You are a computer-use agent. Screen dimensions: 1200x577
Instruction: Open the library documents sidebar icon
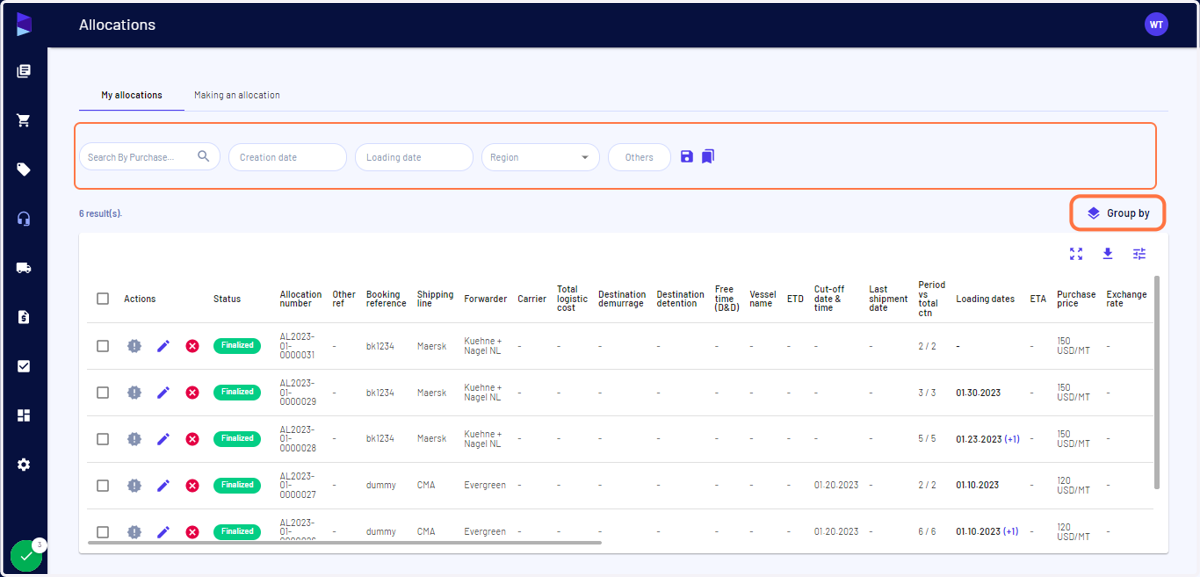point(24,71)
